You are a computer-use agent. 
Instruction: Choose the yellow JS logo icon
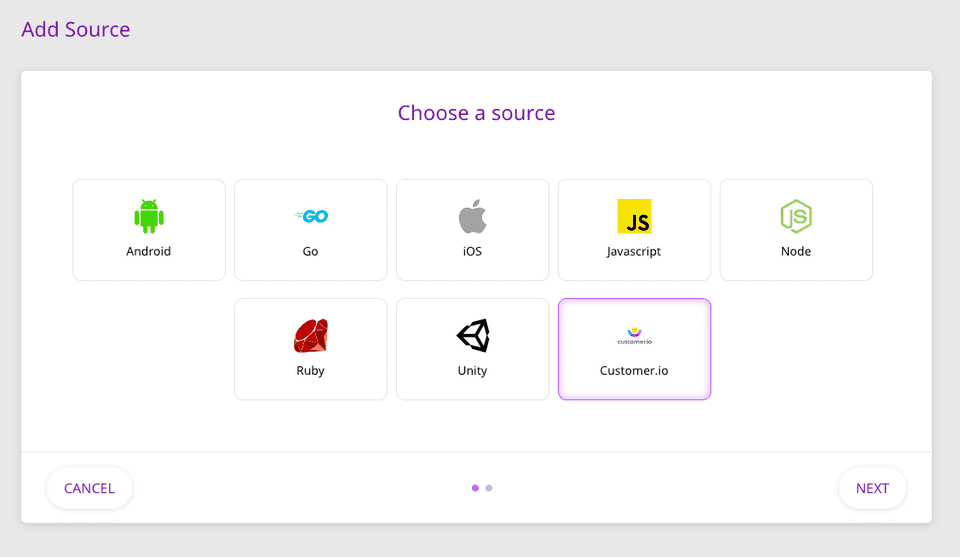(634, 216)
